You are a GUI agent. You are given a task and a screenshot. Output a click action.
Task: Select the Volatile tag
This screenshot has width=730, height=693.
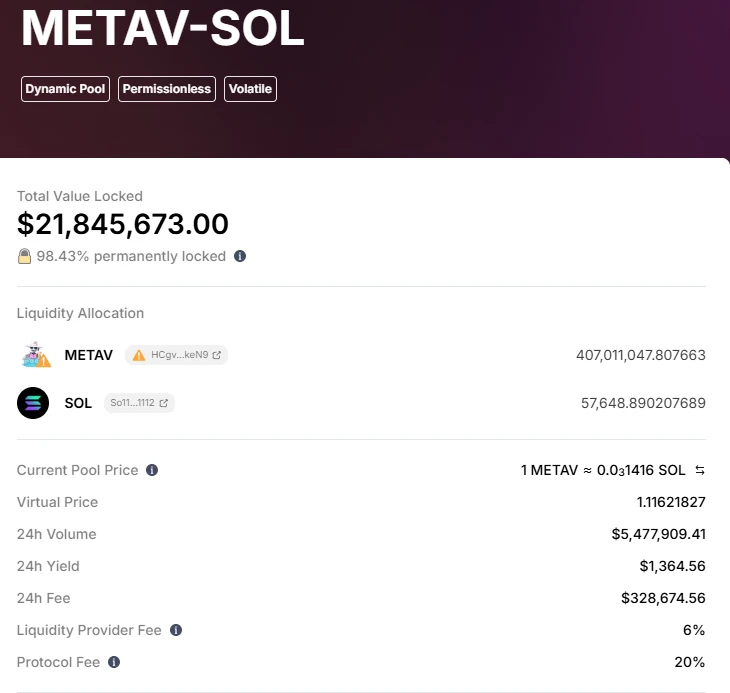[x=250, y=89]
